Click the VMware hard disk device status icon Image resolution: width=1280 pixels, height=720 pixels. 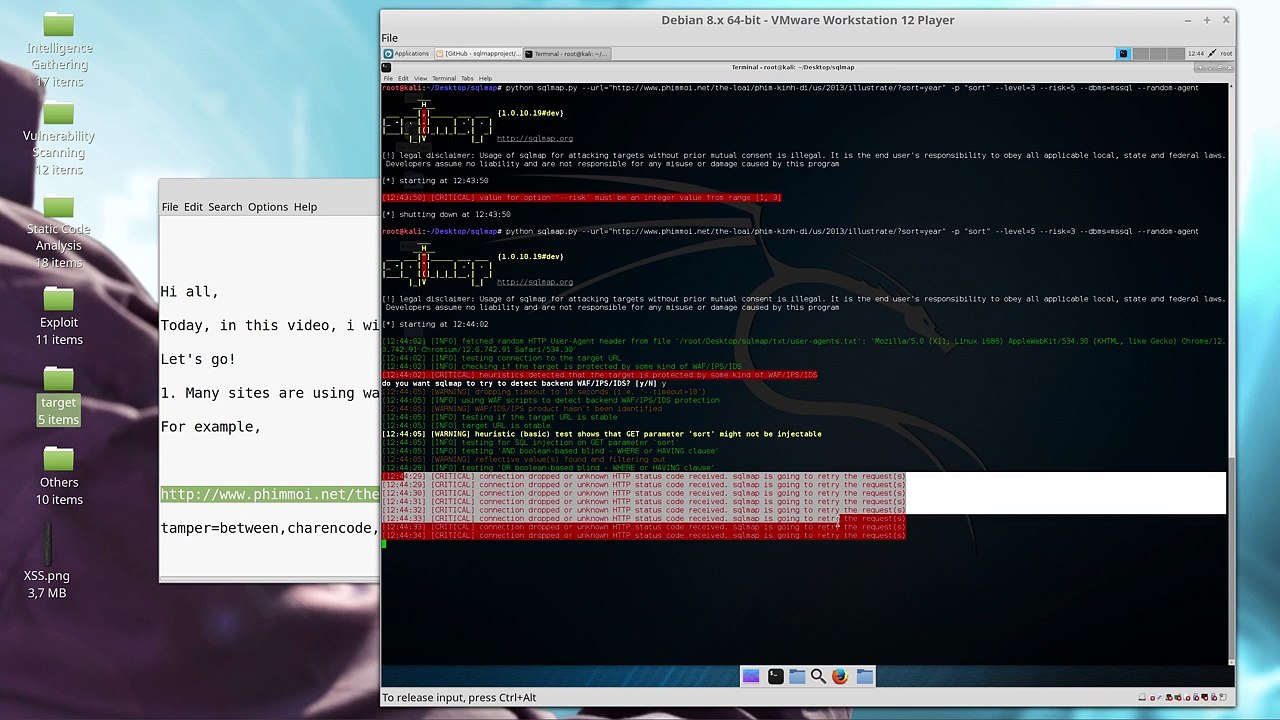(x=1142, y=697)
